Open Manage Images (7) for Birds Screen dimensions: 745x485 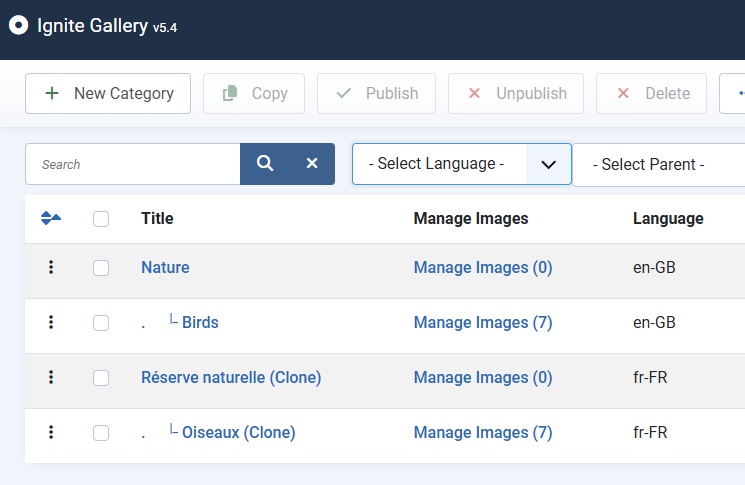483,322
